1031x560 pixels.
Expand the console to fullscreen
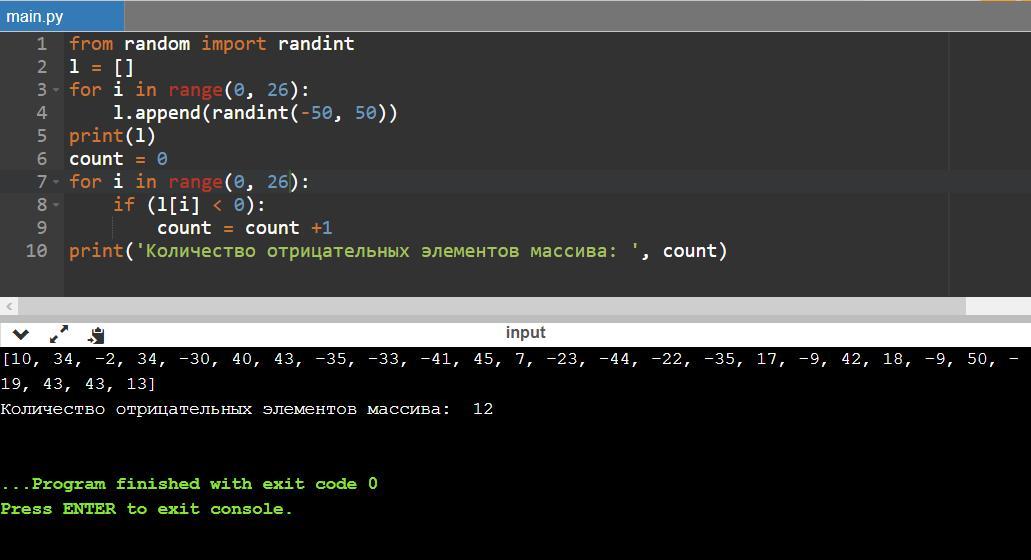59,334
